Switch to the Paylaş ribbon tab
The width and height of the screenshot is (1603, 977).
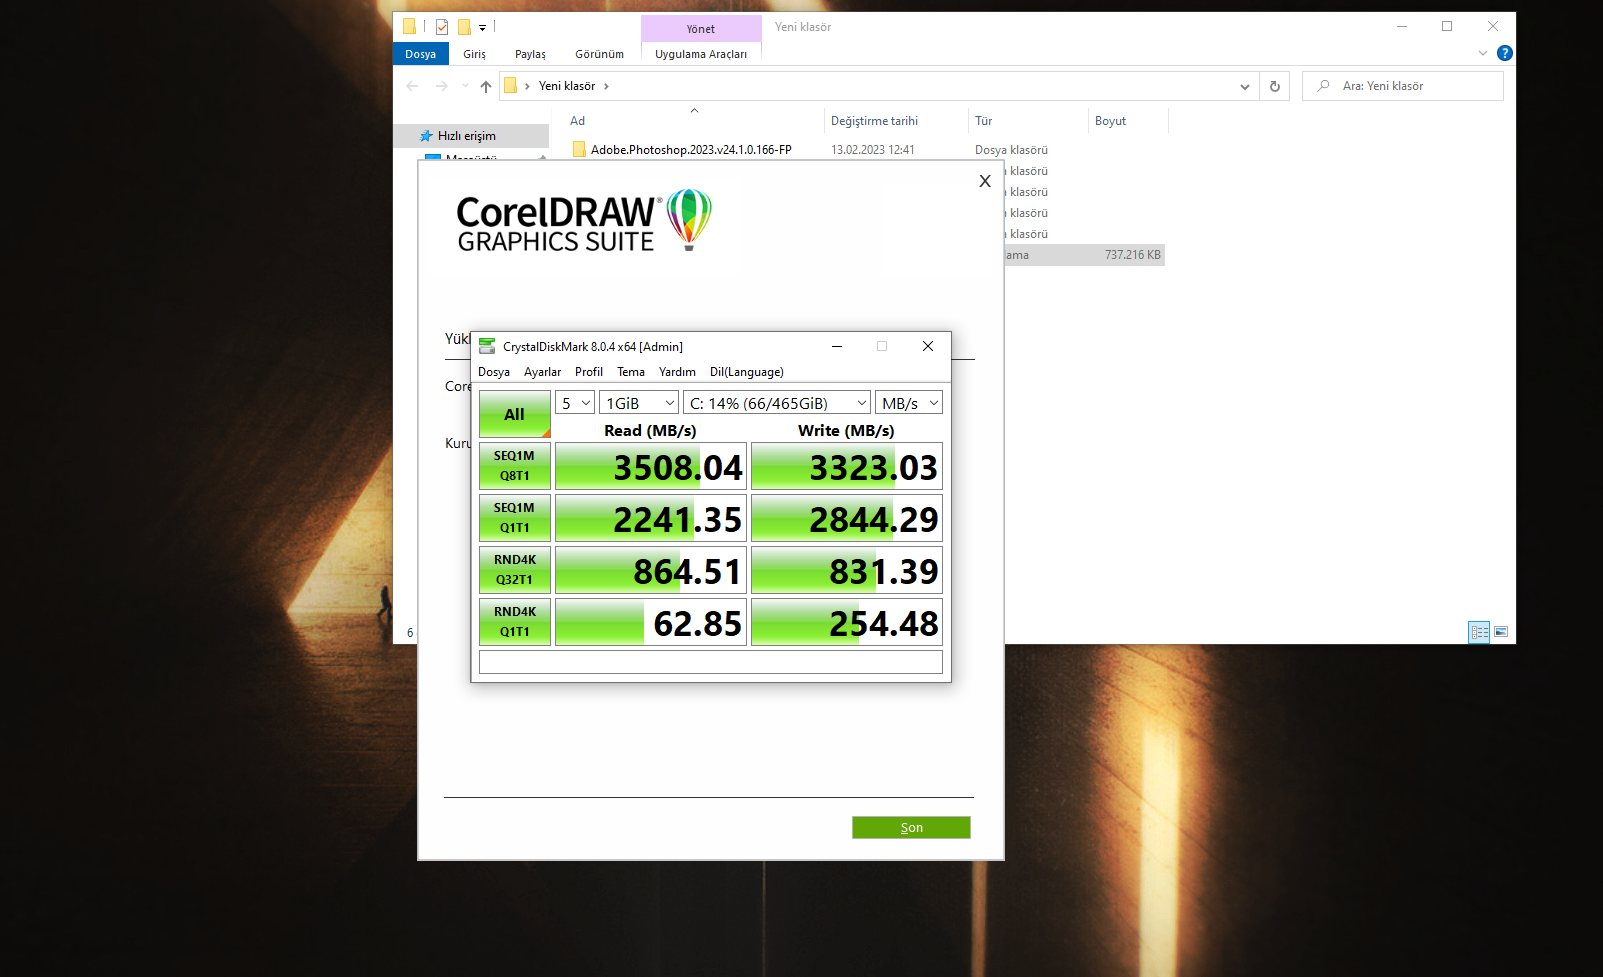(530, 54)
